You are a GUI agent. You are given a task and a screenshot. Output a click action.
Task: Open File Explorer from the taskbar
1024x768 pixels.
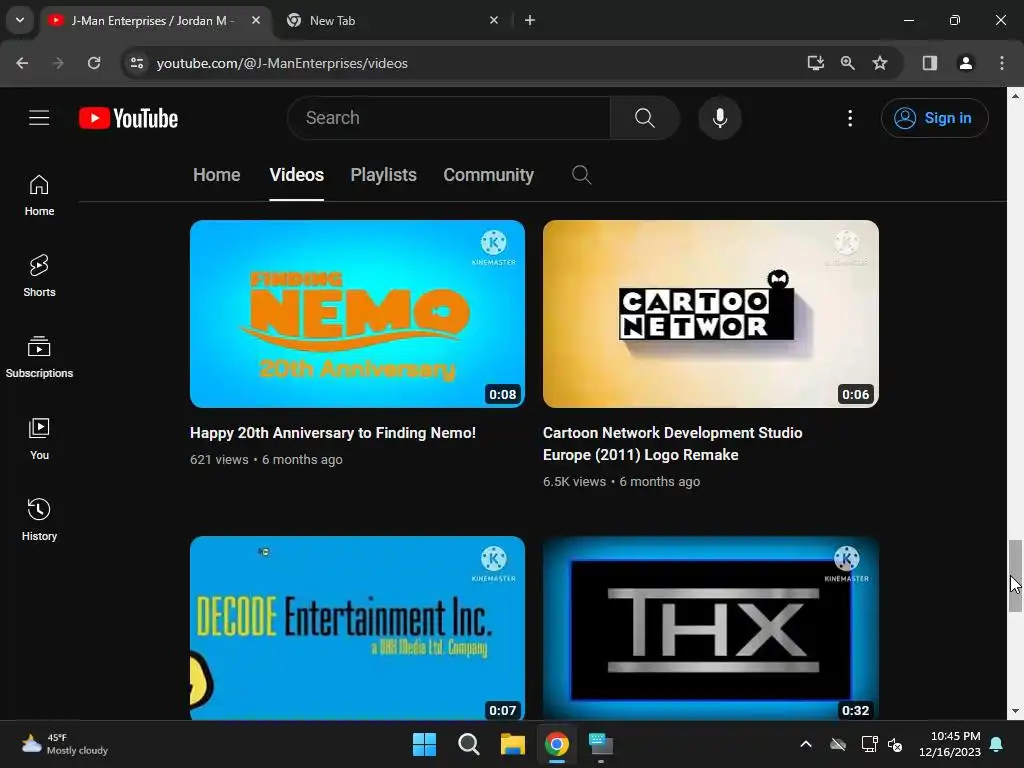pos(513,744)
